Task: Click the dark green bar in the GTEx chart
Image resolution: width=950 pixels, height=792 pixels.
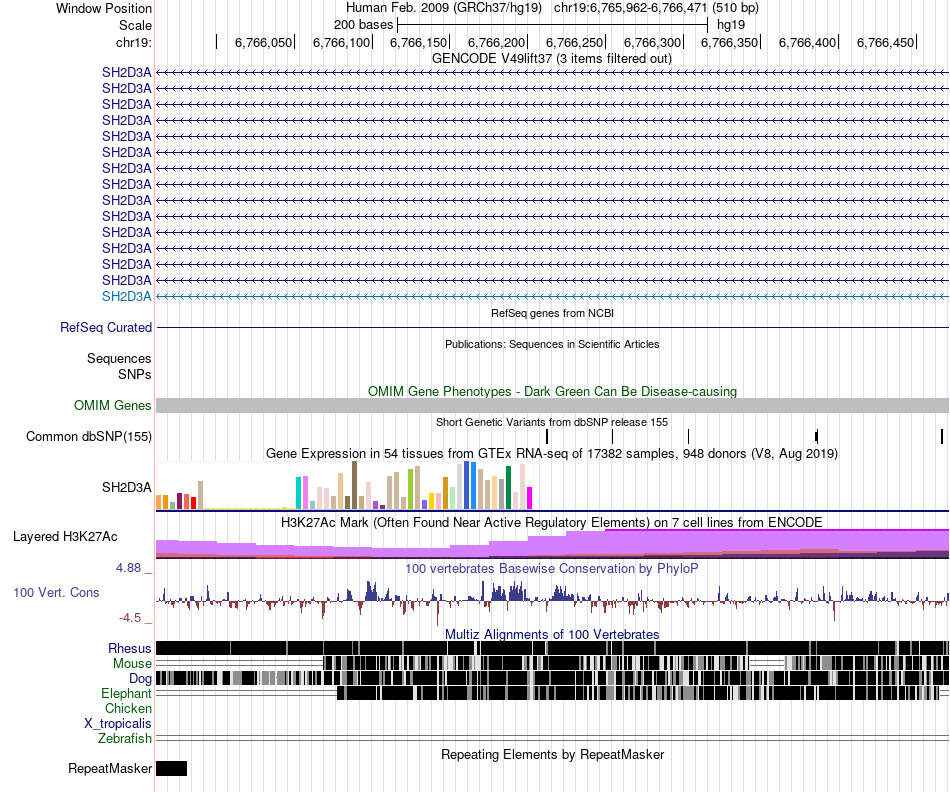Action: coord(508,487)
